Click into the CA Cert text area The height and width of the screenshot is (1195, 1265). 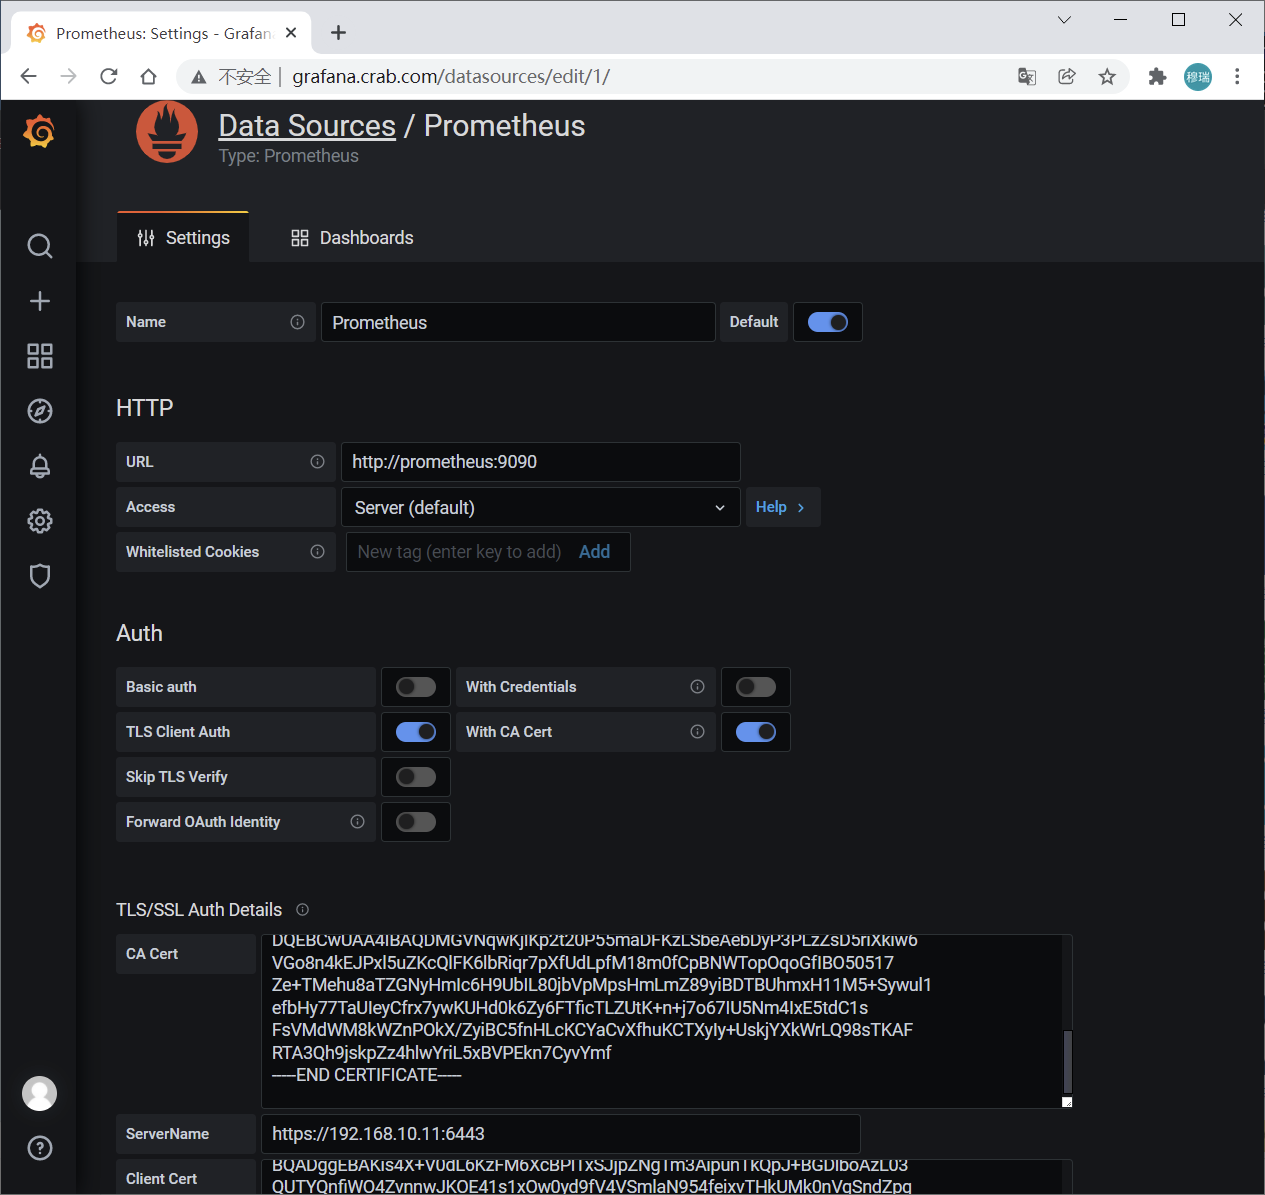(660, 1021)
